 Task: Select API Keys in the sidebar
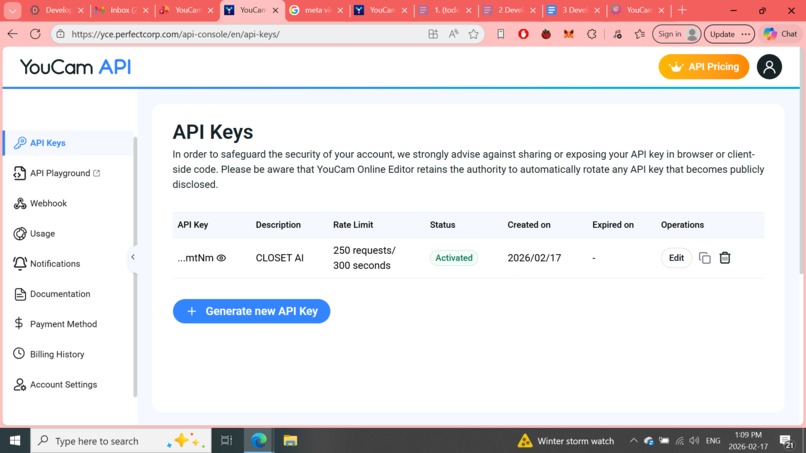click(x=47, y=143)
